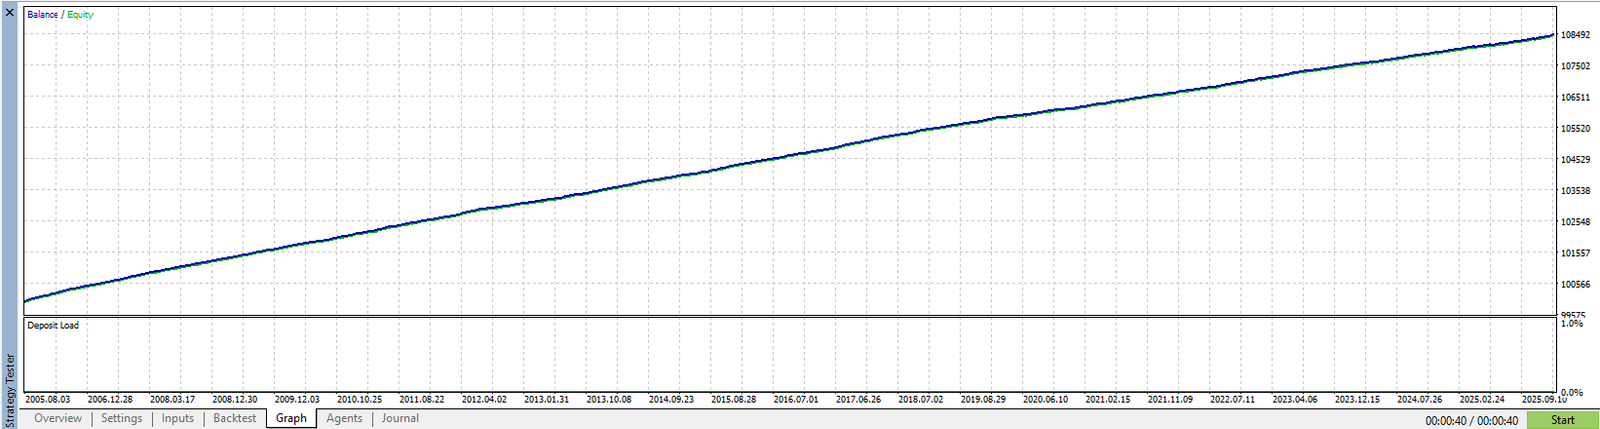The image size is (1600, 429).
Task: Click the 2009.12.03 date label
Action: coord(297,400)
